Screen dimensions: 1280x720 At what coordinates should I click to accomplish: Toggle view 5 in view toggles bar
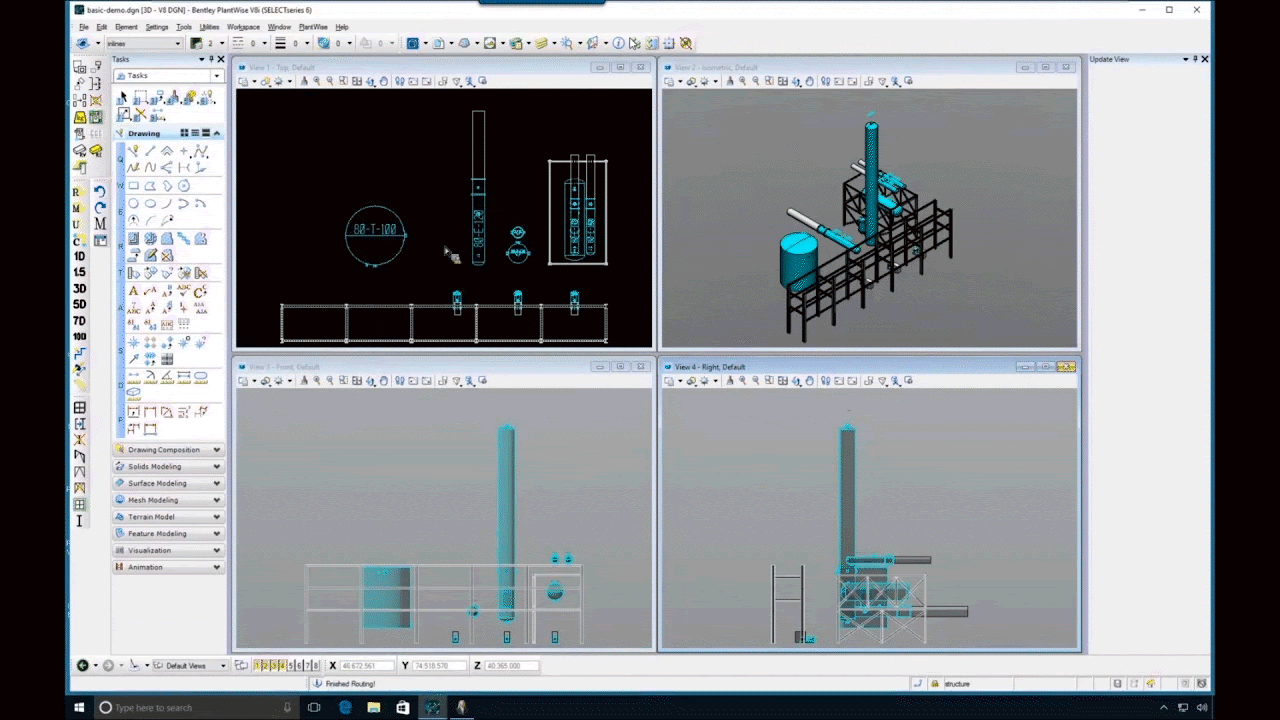(x=291, y=666)
